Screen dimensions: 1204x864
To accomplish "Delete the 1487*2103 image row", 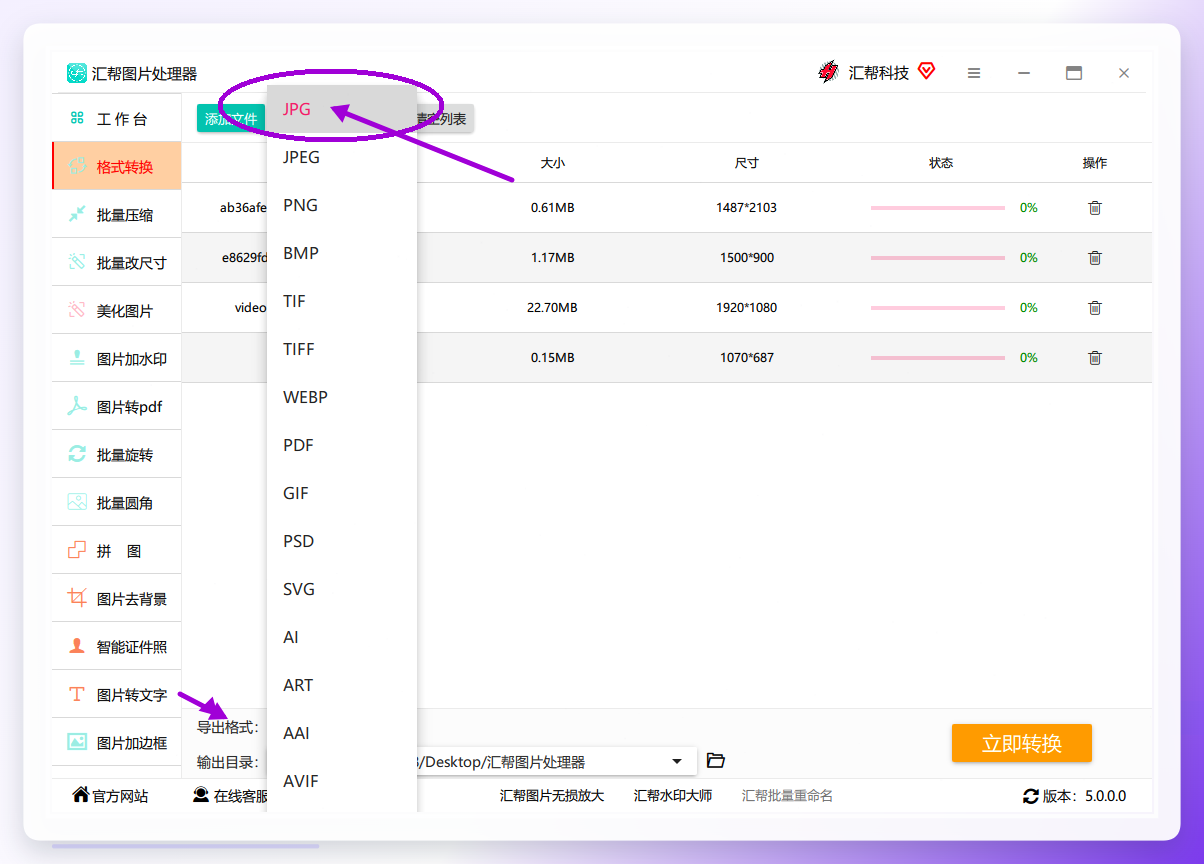I will coord(1095,208).
